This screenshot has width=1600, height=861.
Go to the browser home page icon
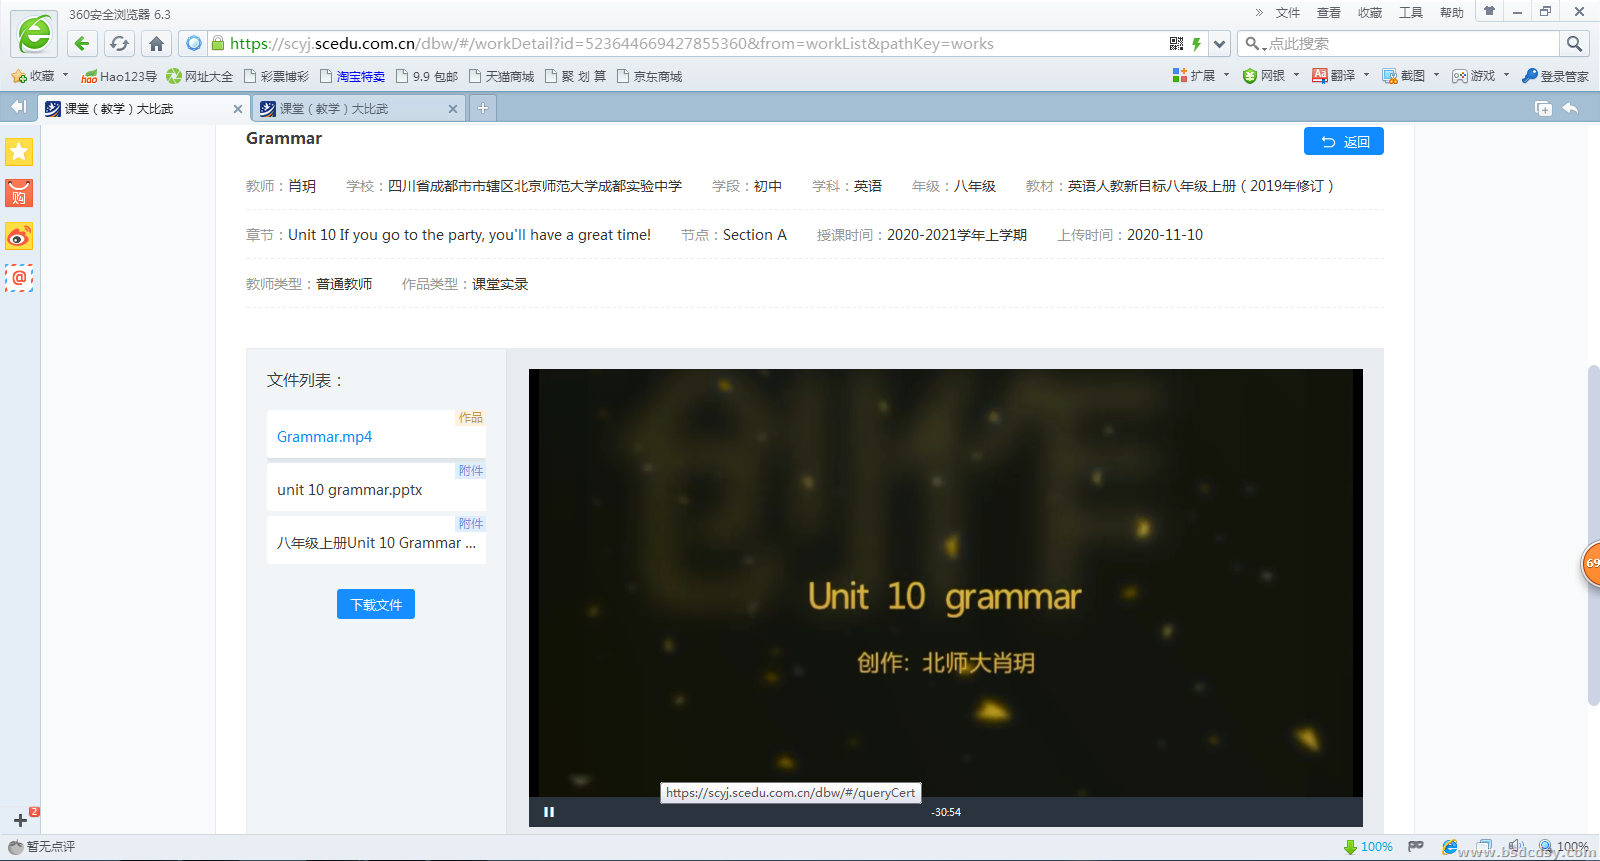tap(156, 44)
